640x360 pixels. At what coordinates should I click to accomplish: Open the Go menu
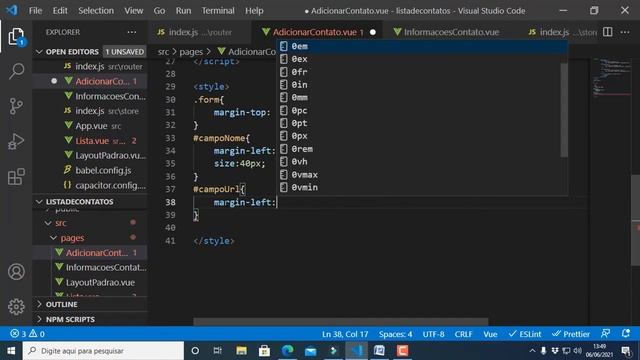click(x=159, y=10)
